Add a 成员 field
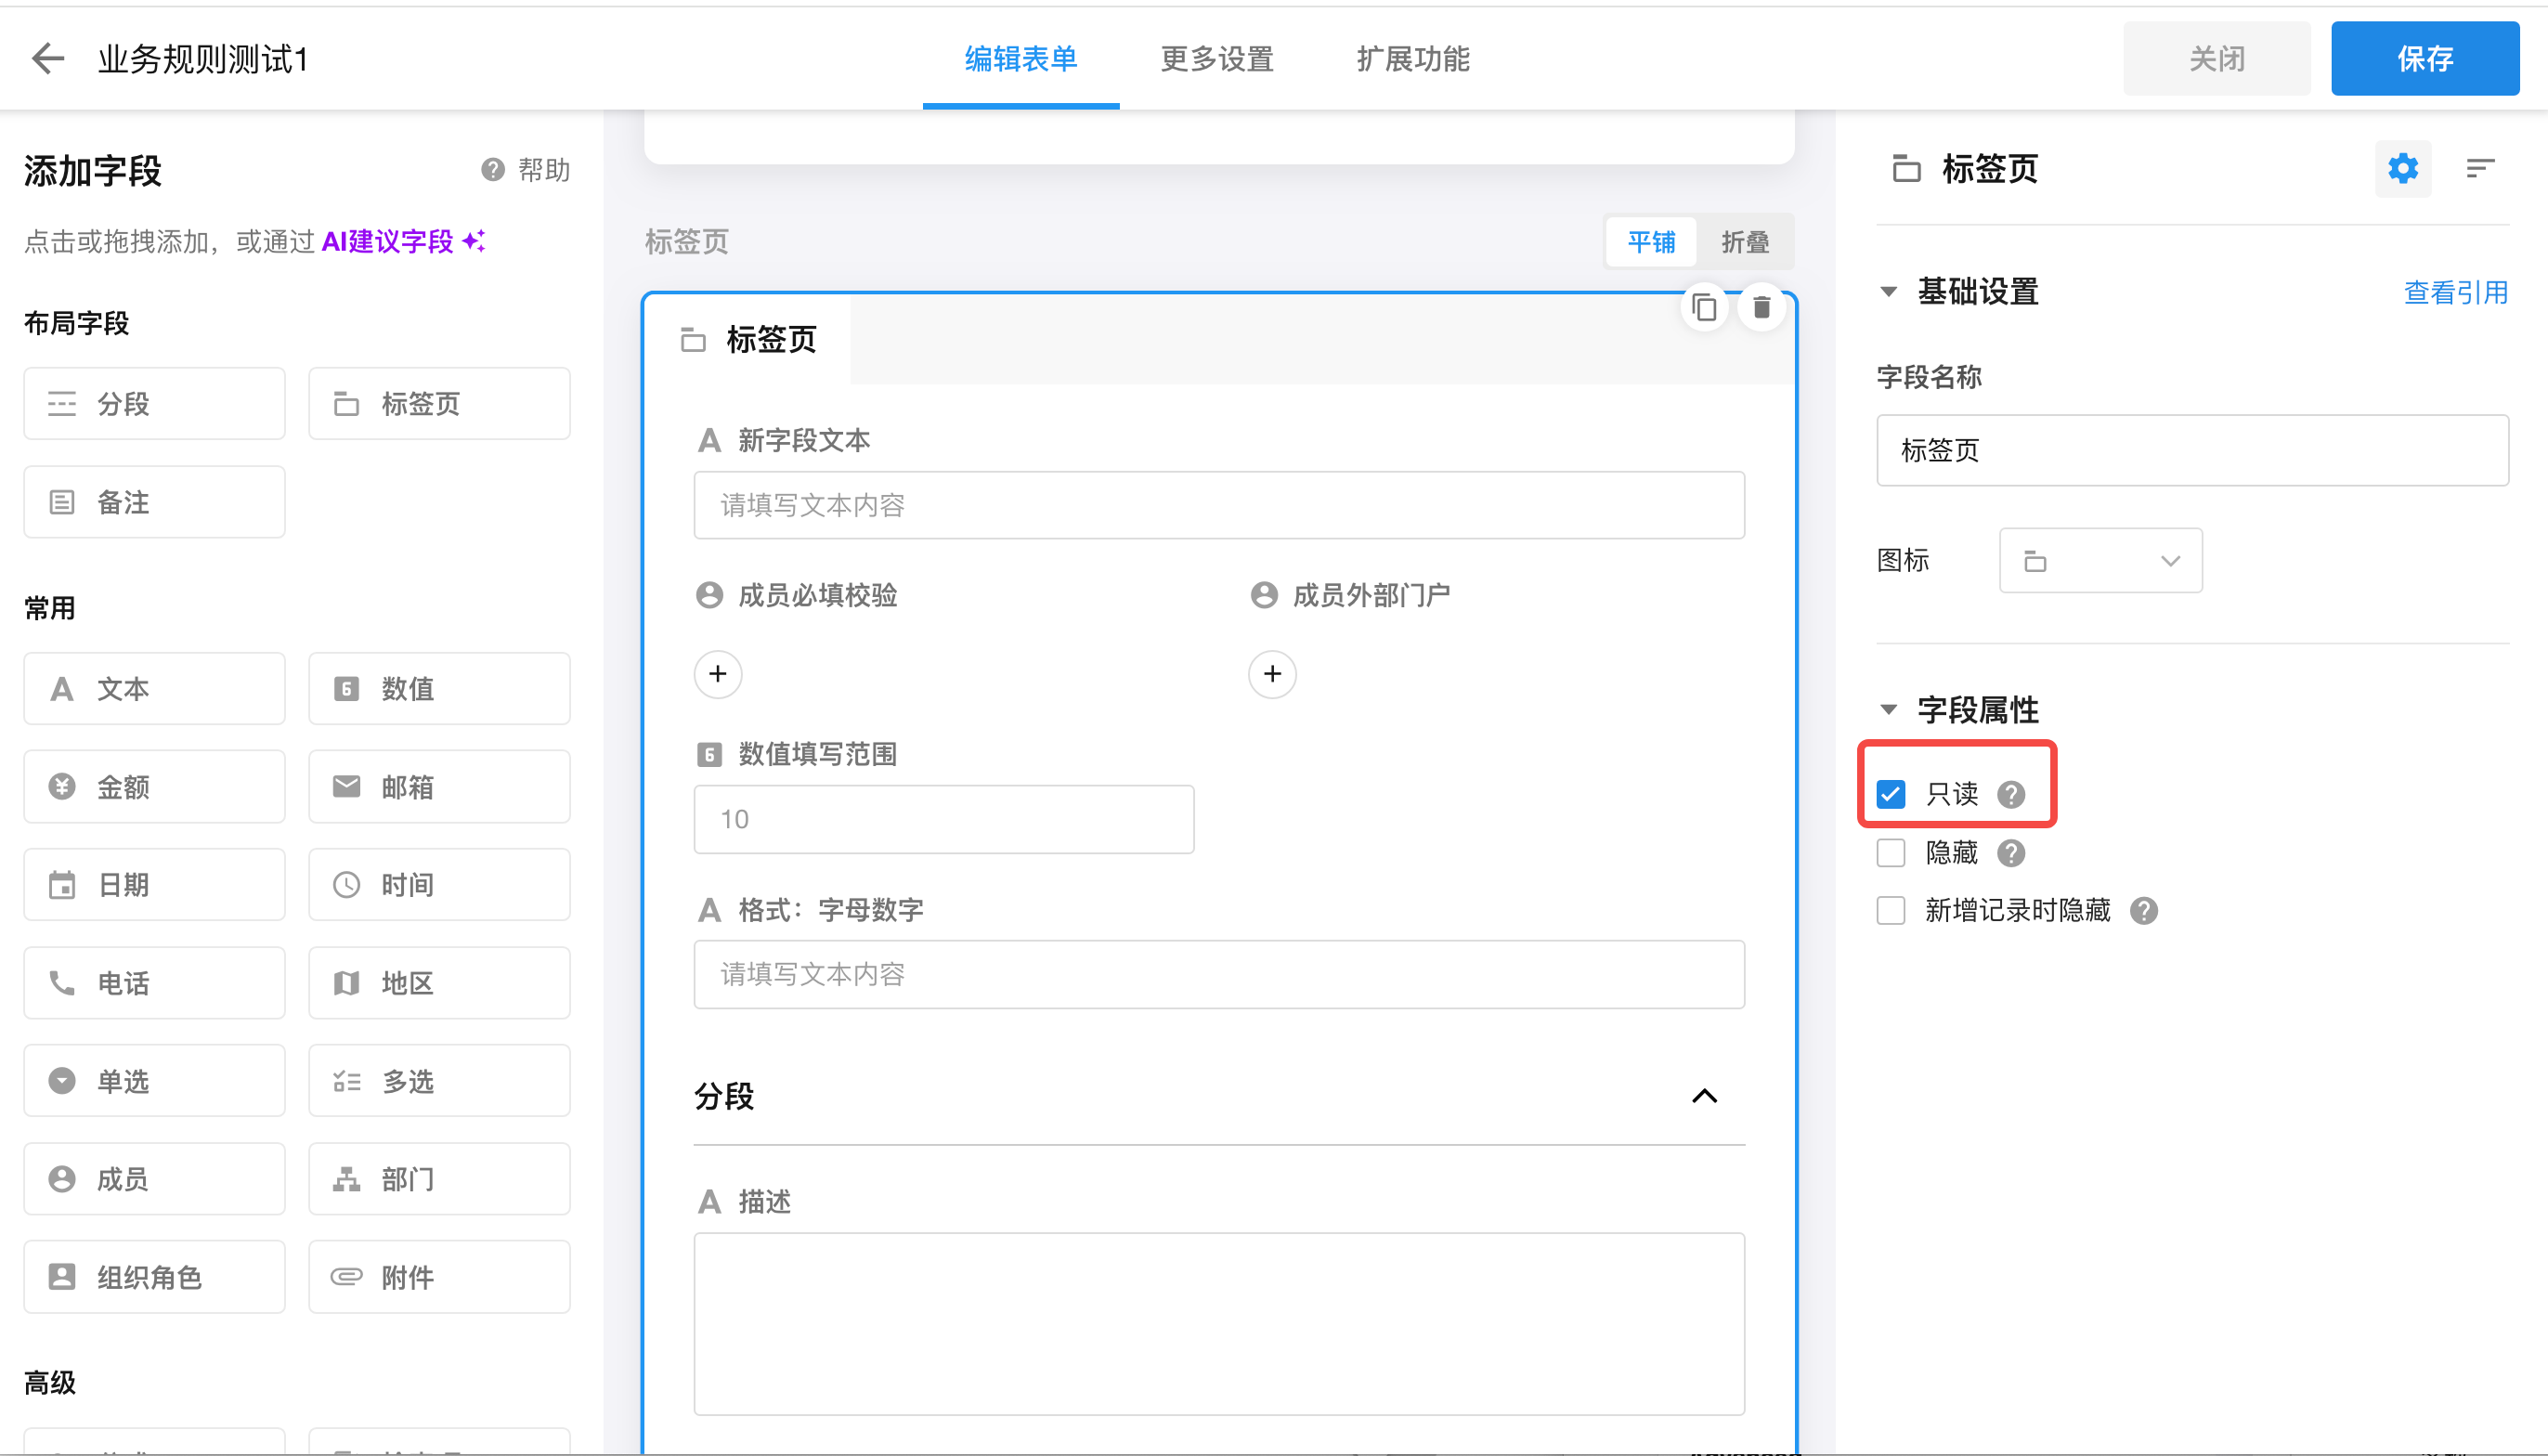2548x1456 pixels. point(154,1179)
